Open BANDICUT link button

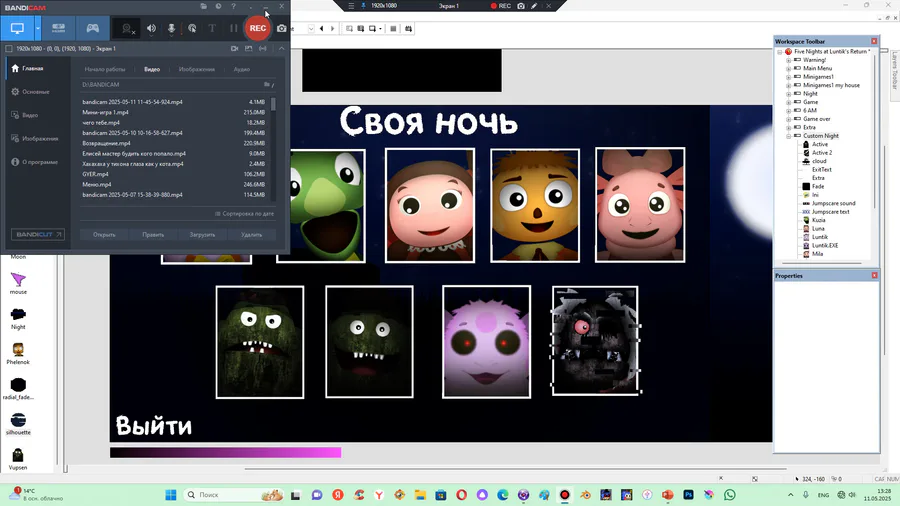click(38, 235)
